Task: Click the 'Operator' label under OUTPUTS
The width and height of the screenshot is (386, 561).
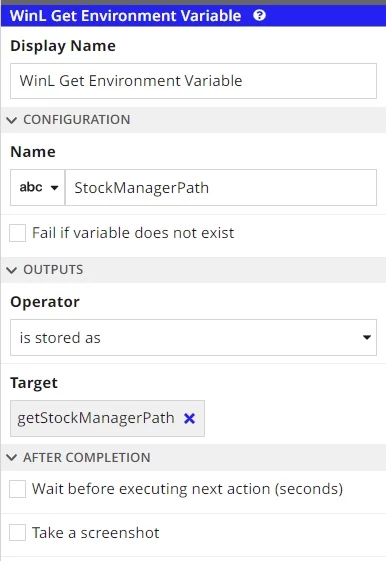Action: point(45,302)
